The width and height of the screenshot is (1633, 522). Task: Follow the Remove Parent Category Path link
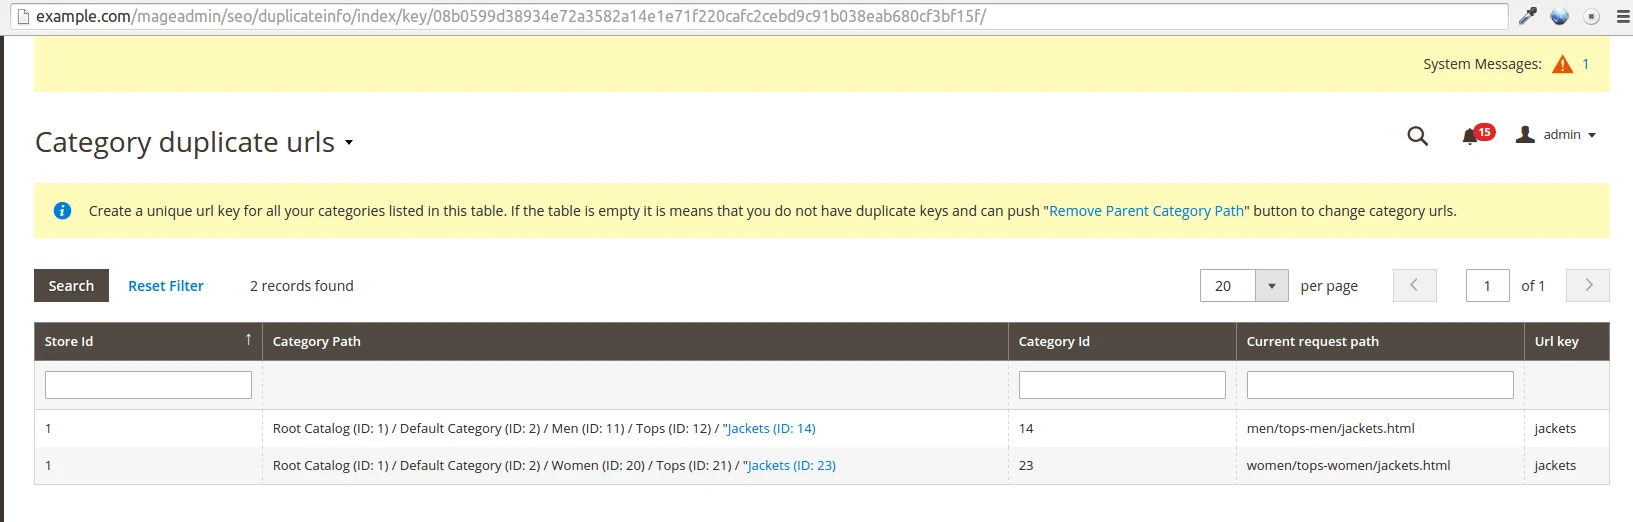click(x=1146, y=211)
